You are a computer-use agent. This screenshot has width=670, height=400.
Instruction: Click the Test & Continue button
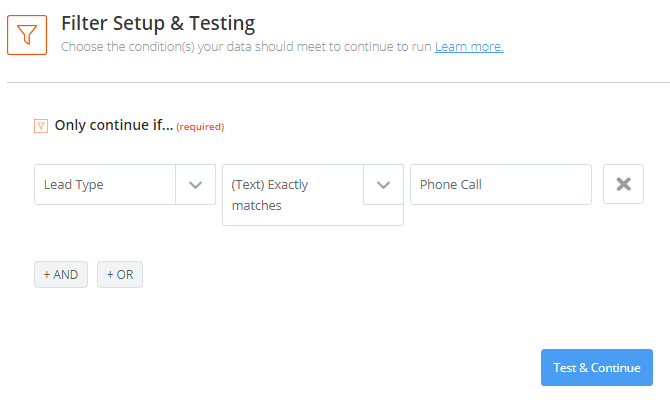click(597, 368)
